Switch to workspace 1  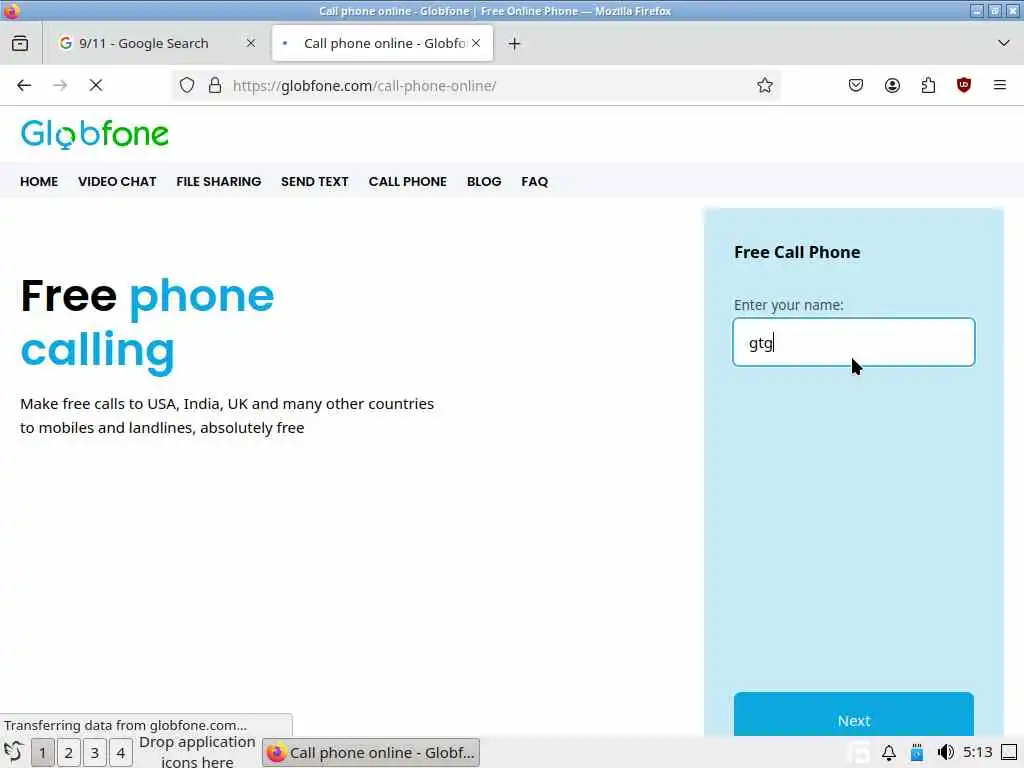pos(42,752)
